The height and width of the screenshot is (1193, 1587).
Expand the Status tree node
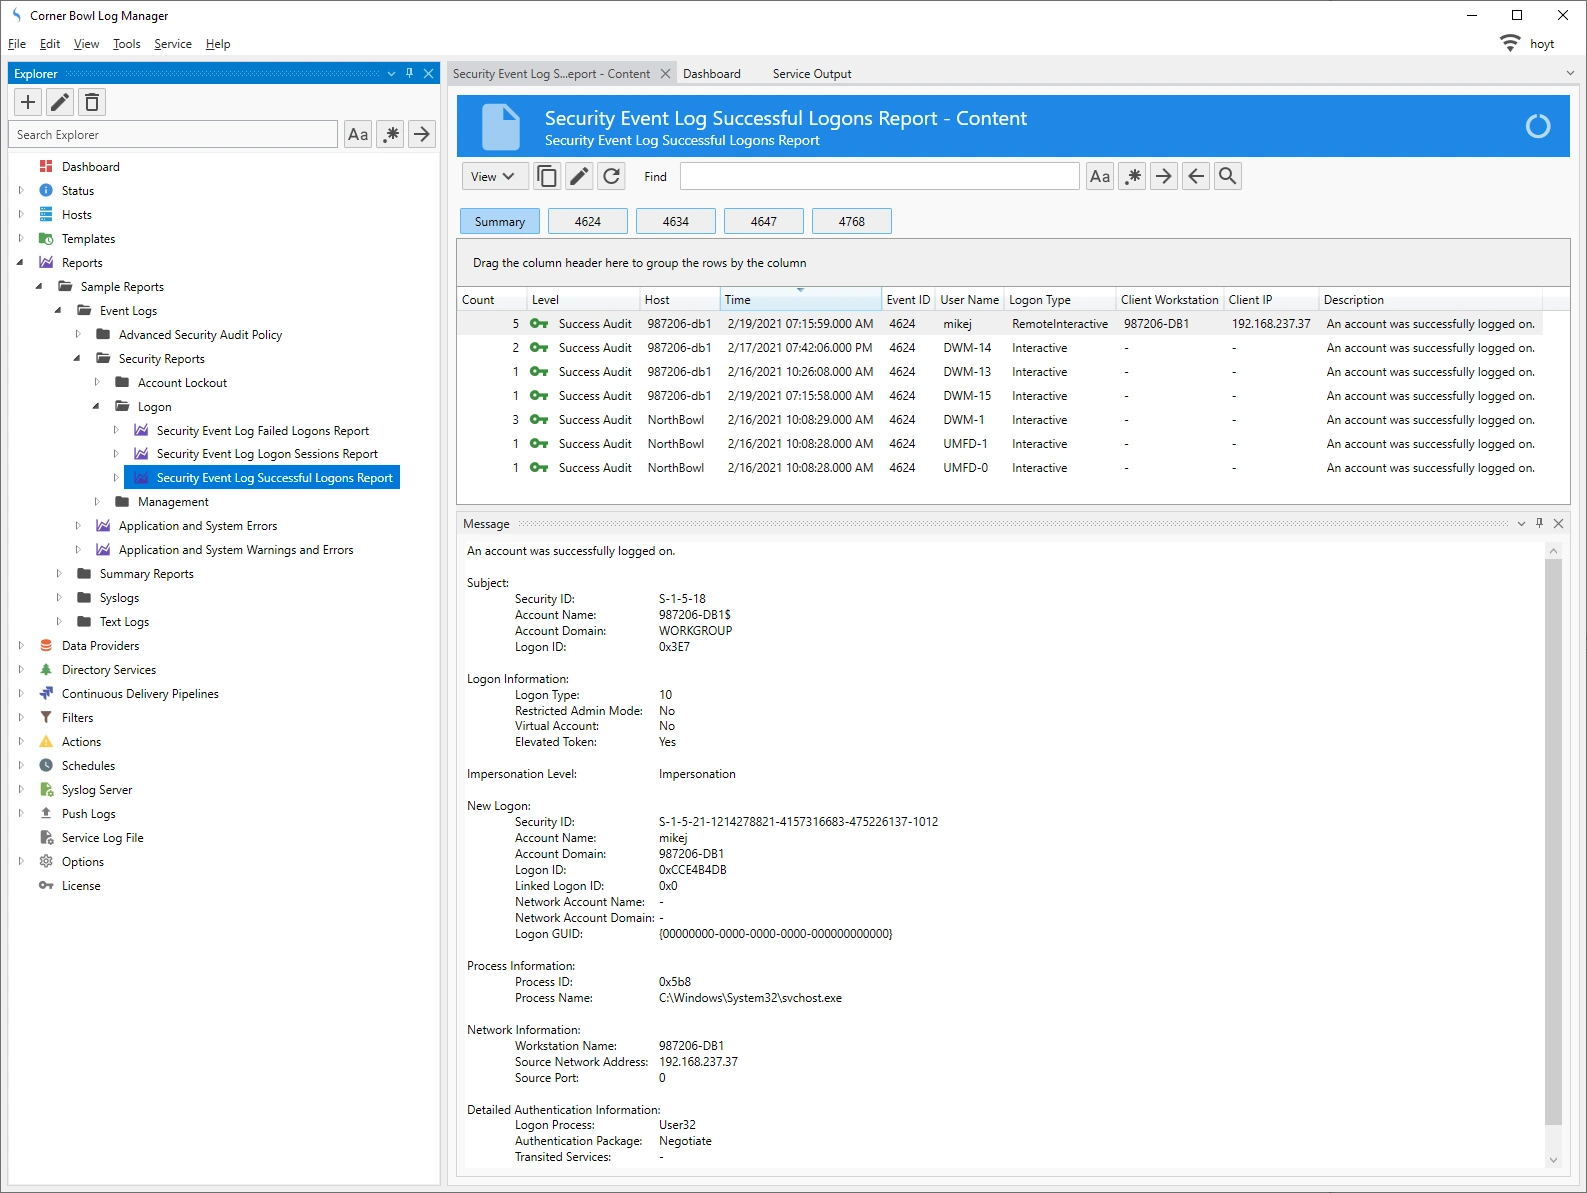(21, 190)
